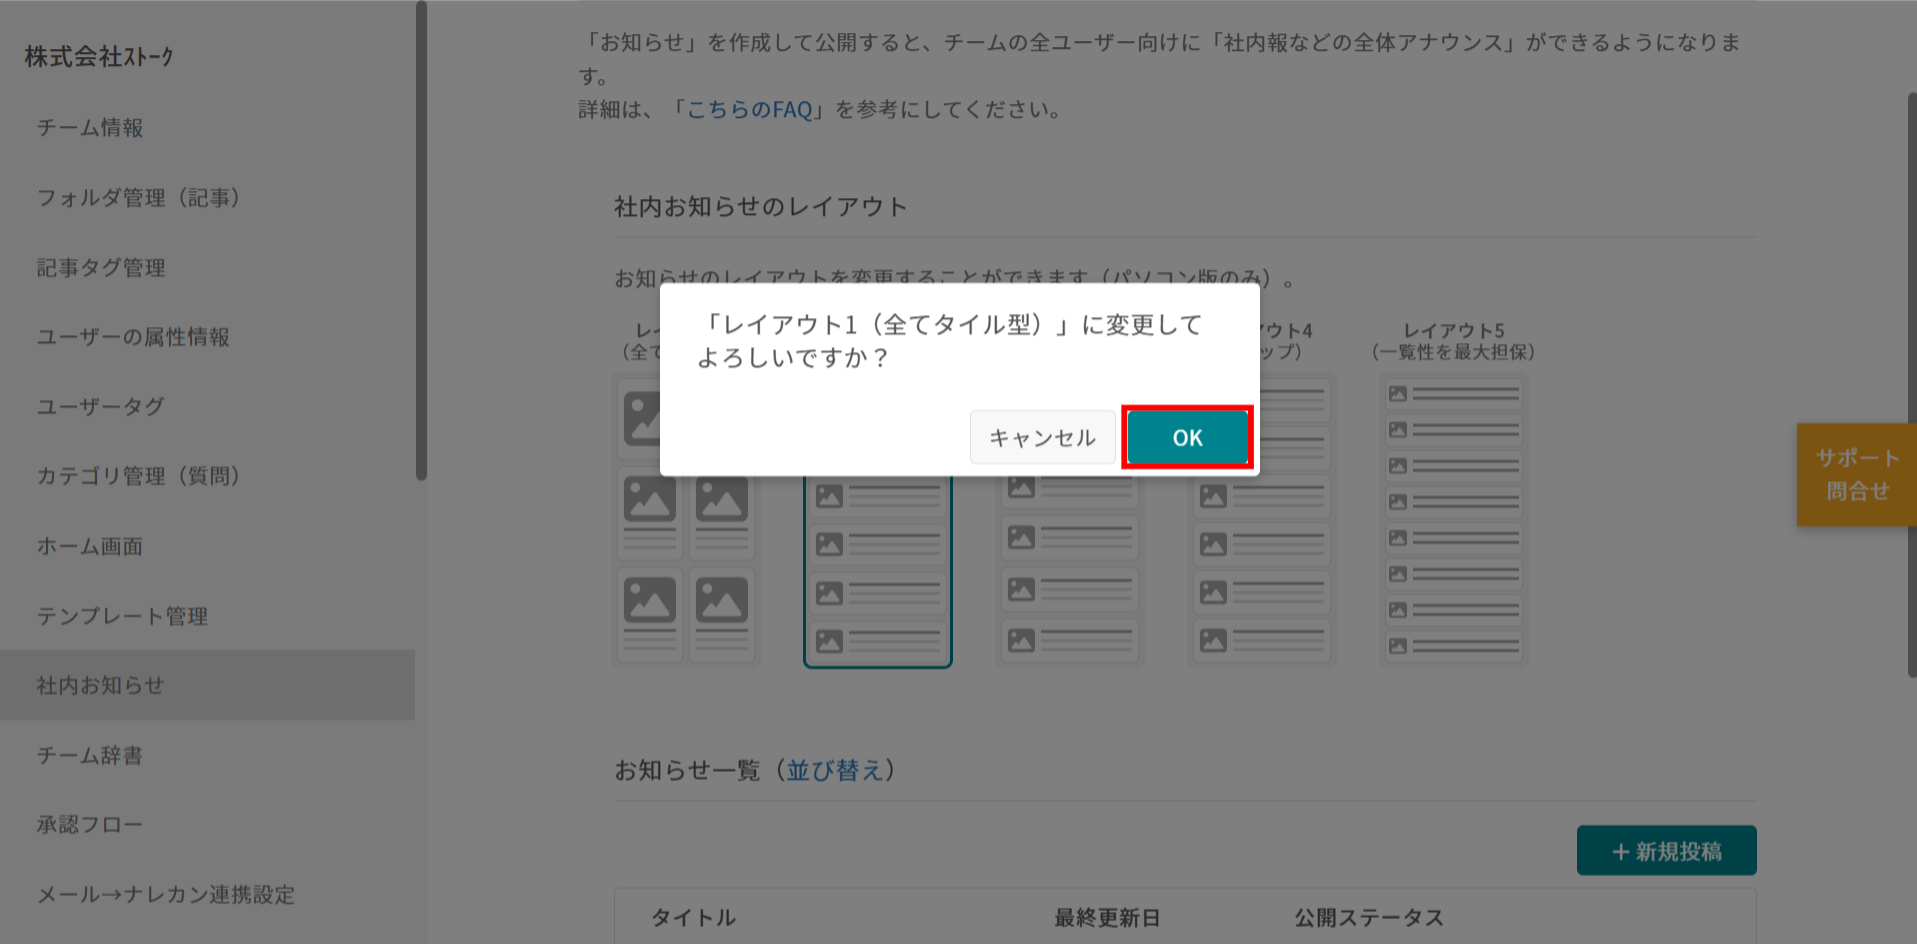Confirm the layout change with OK
The height and width of the screenshot is (944, 1917).
click(1187, 437)
